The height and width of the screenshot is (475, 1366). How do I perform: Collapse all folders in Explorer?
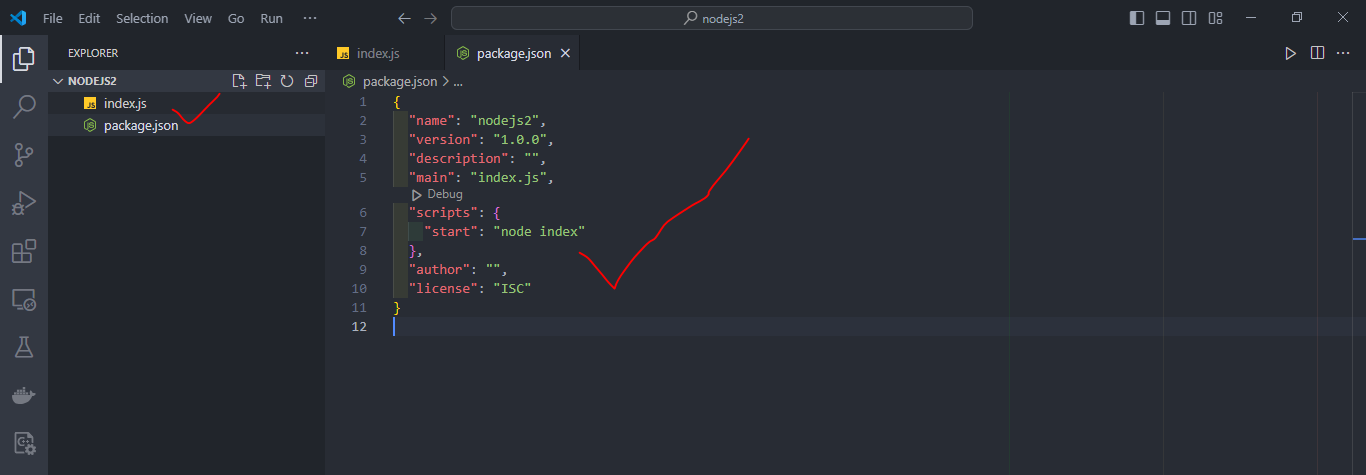(311, 81)
